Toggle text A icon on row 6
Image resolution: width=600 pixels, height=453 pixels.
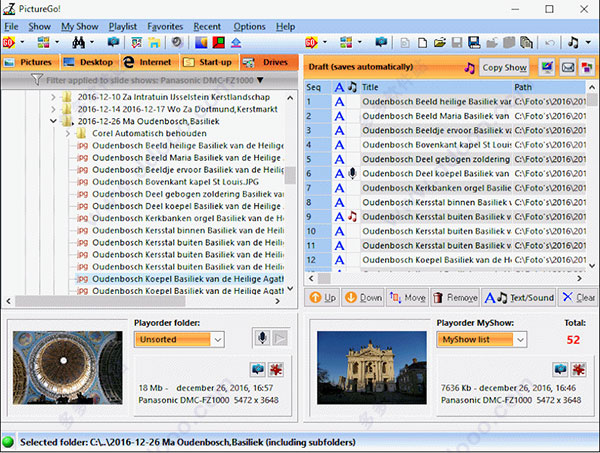339,174
